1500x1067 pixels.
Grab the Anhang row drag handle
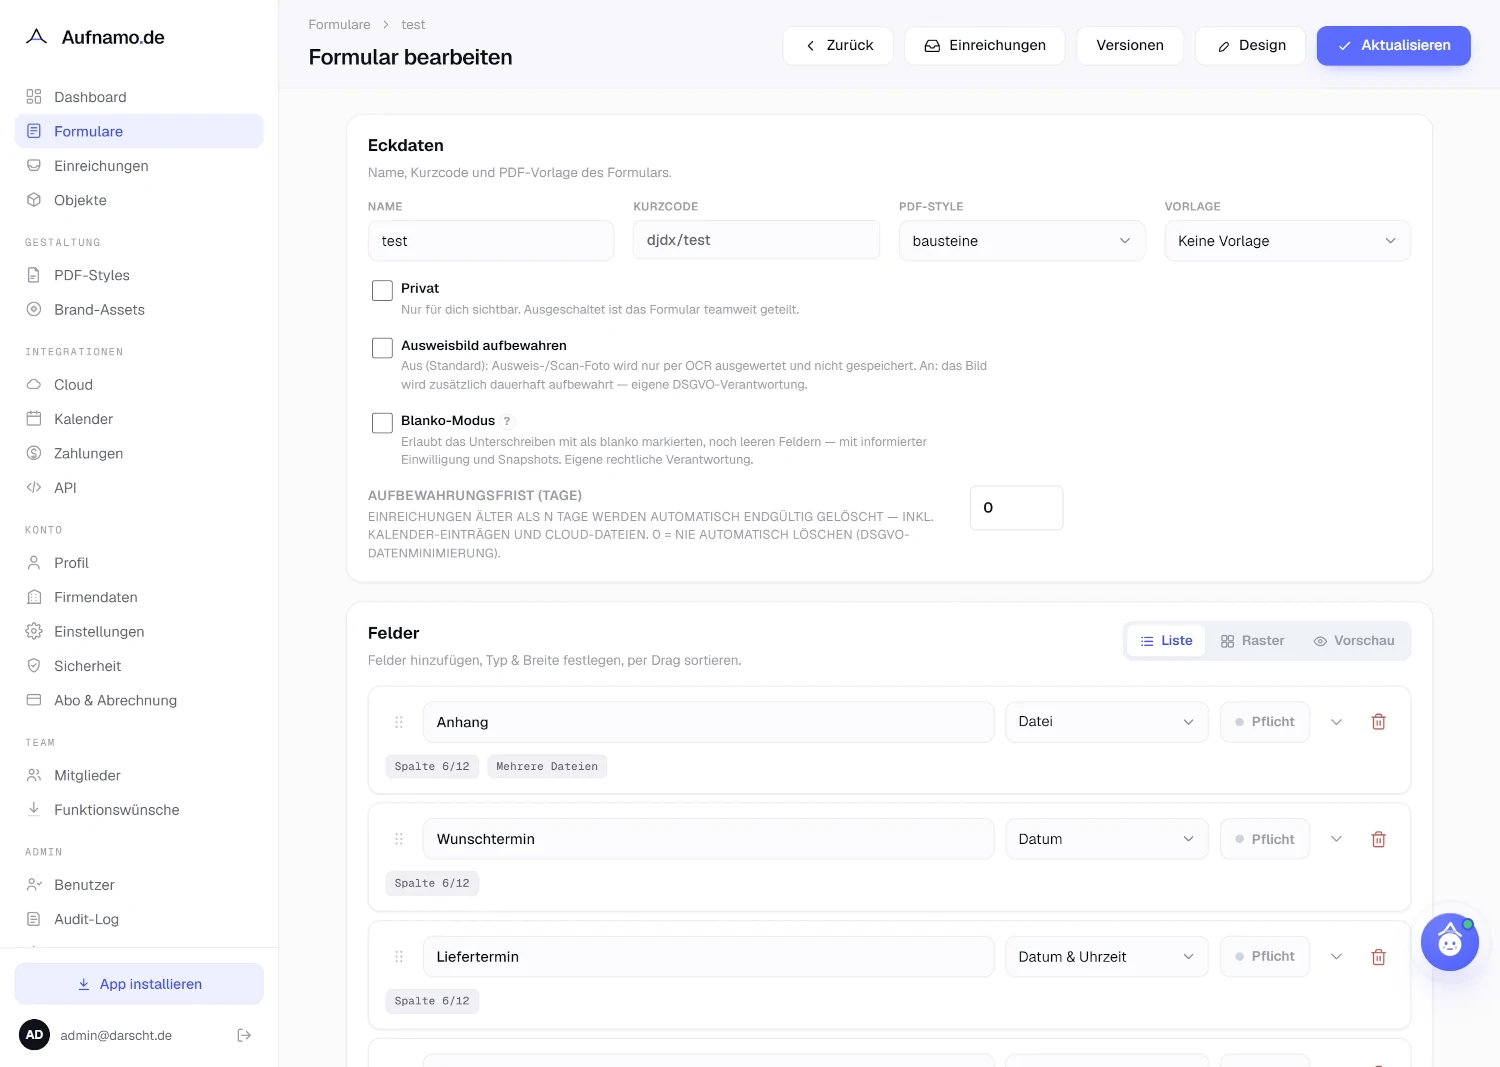pos(399,722)
